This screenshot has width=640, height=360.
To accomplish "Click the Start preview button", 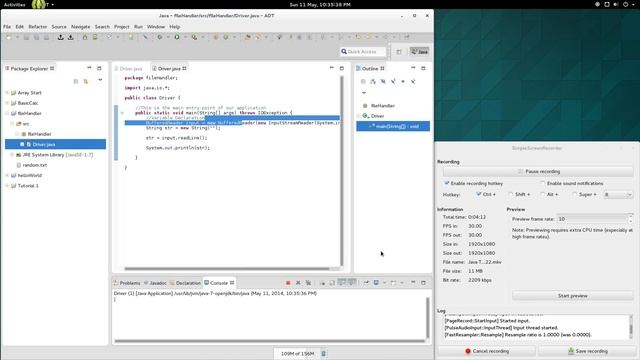I will (x=572, y=296).
